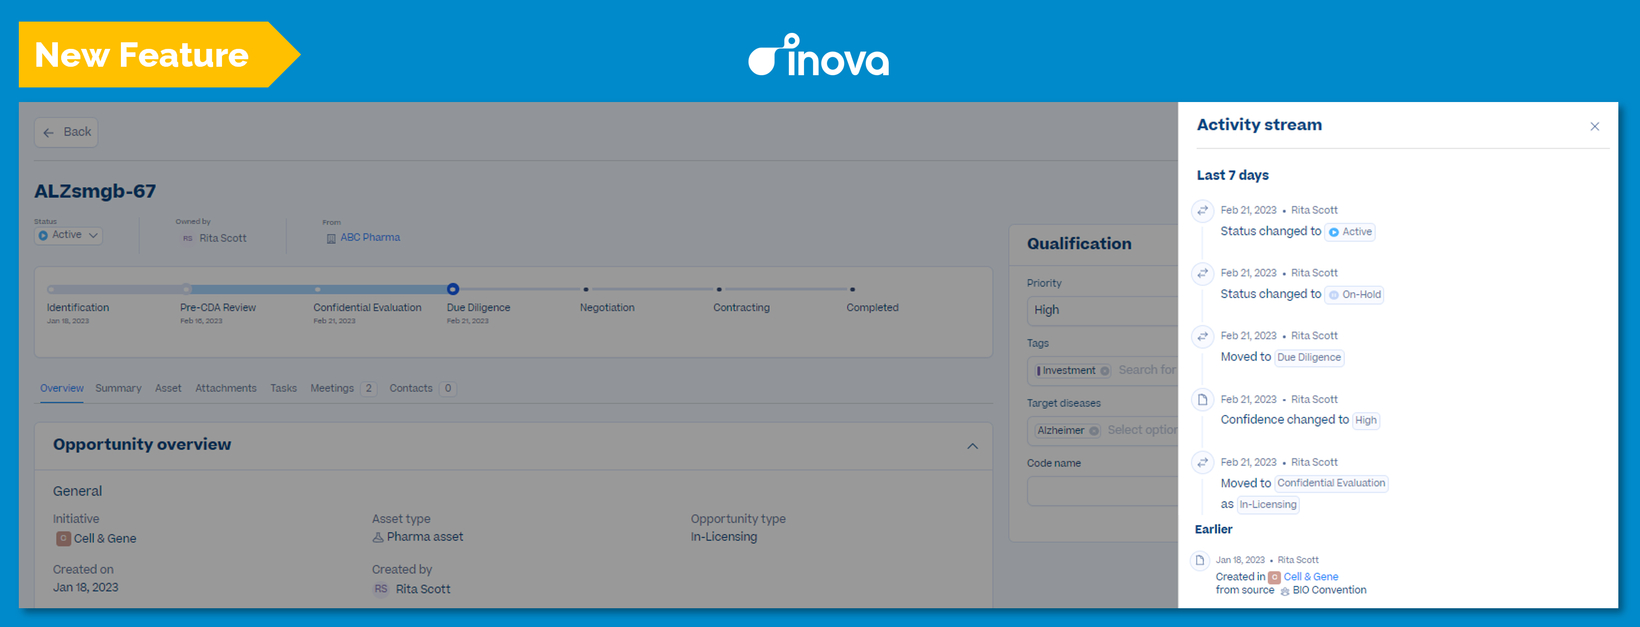Open the ABC Pharma company link
Screen dimensions: 1640x627
(x=370, y=238)
